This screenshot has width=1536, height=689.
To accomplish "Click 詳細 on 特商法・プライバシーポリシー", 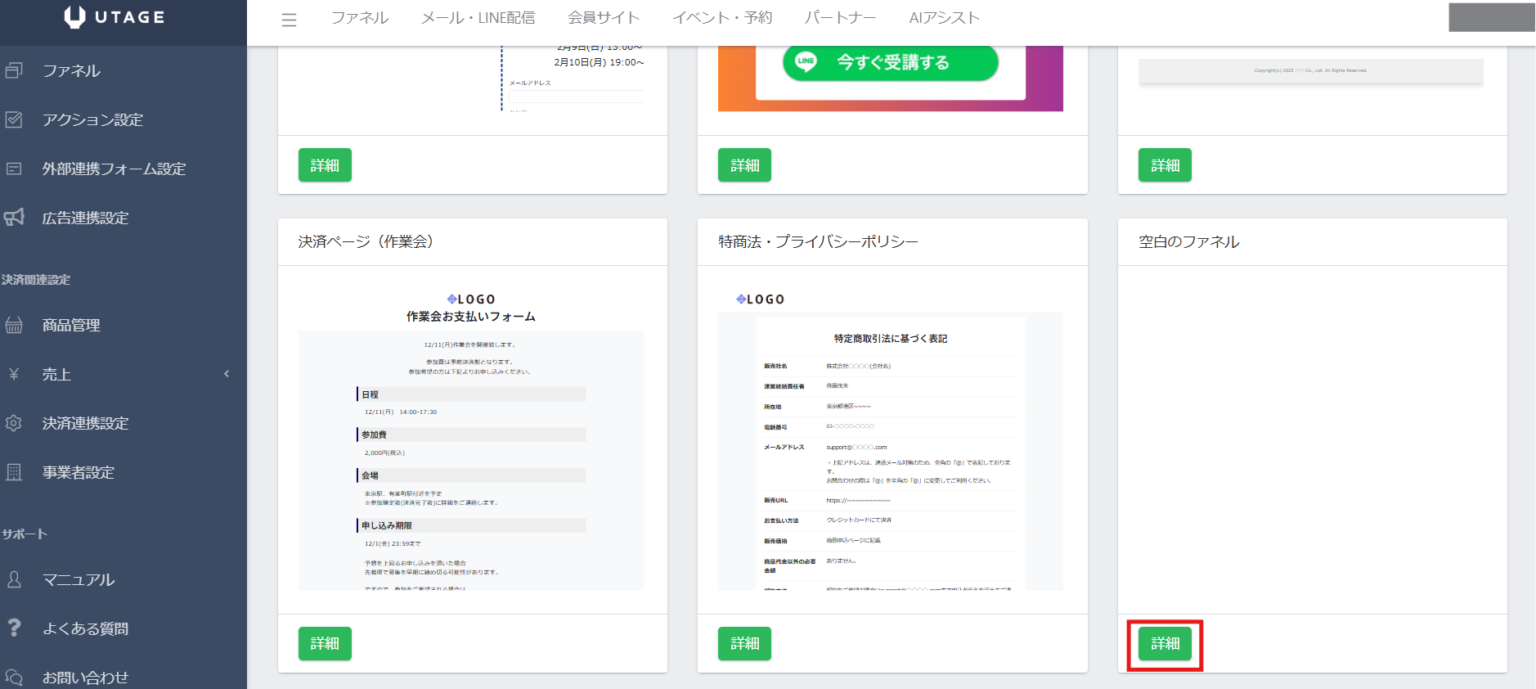I will (745, 643).
